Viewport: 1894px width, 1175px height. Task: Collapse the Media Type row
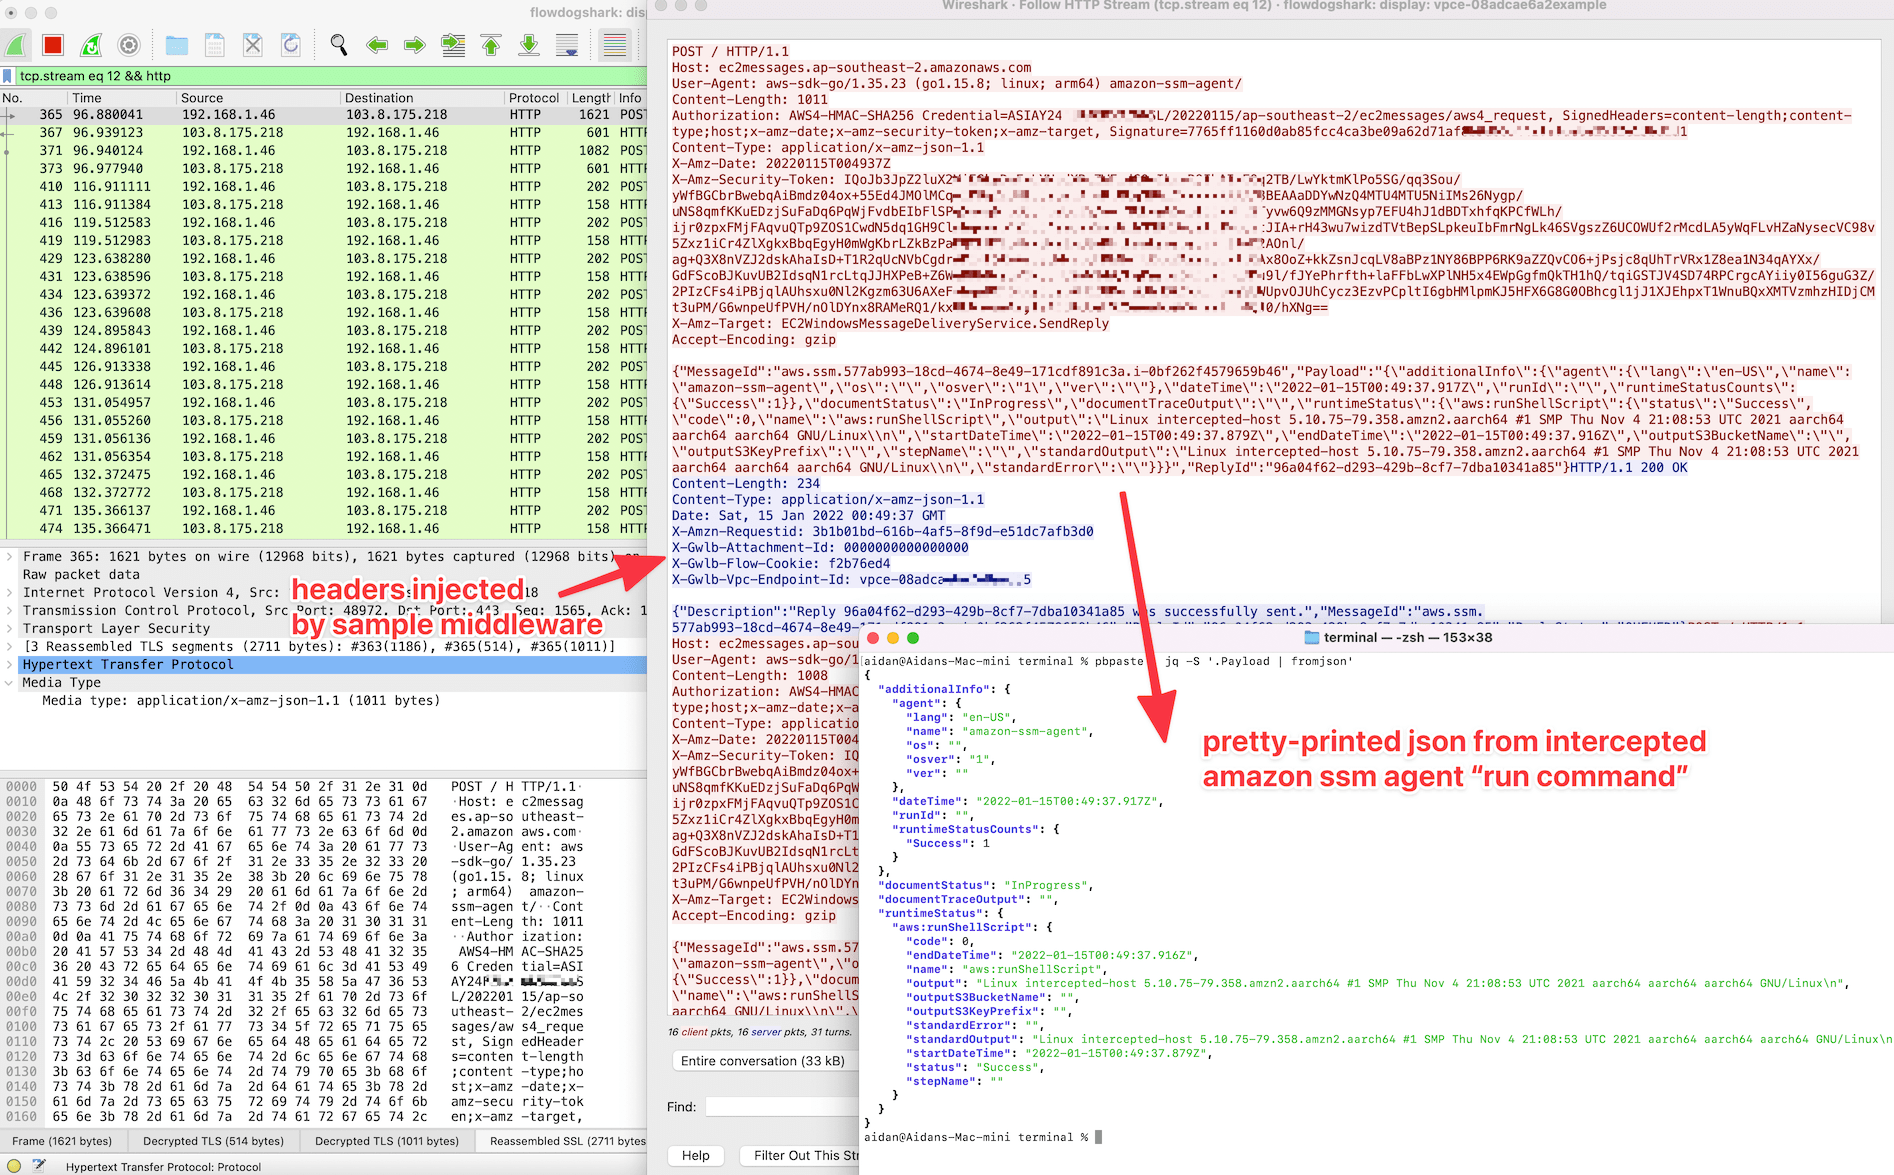point(9,683)
